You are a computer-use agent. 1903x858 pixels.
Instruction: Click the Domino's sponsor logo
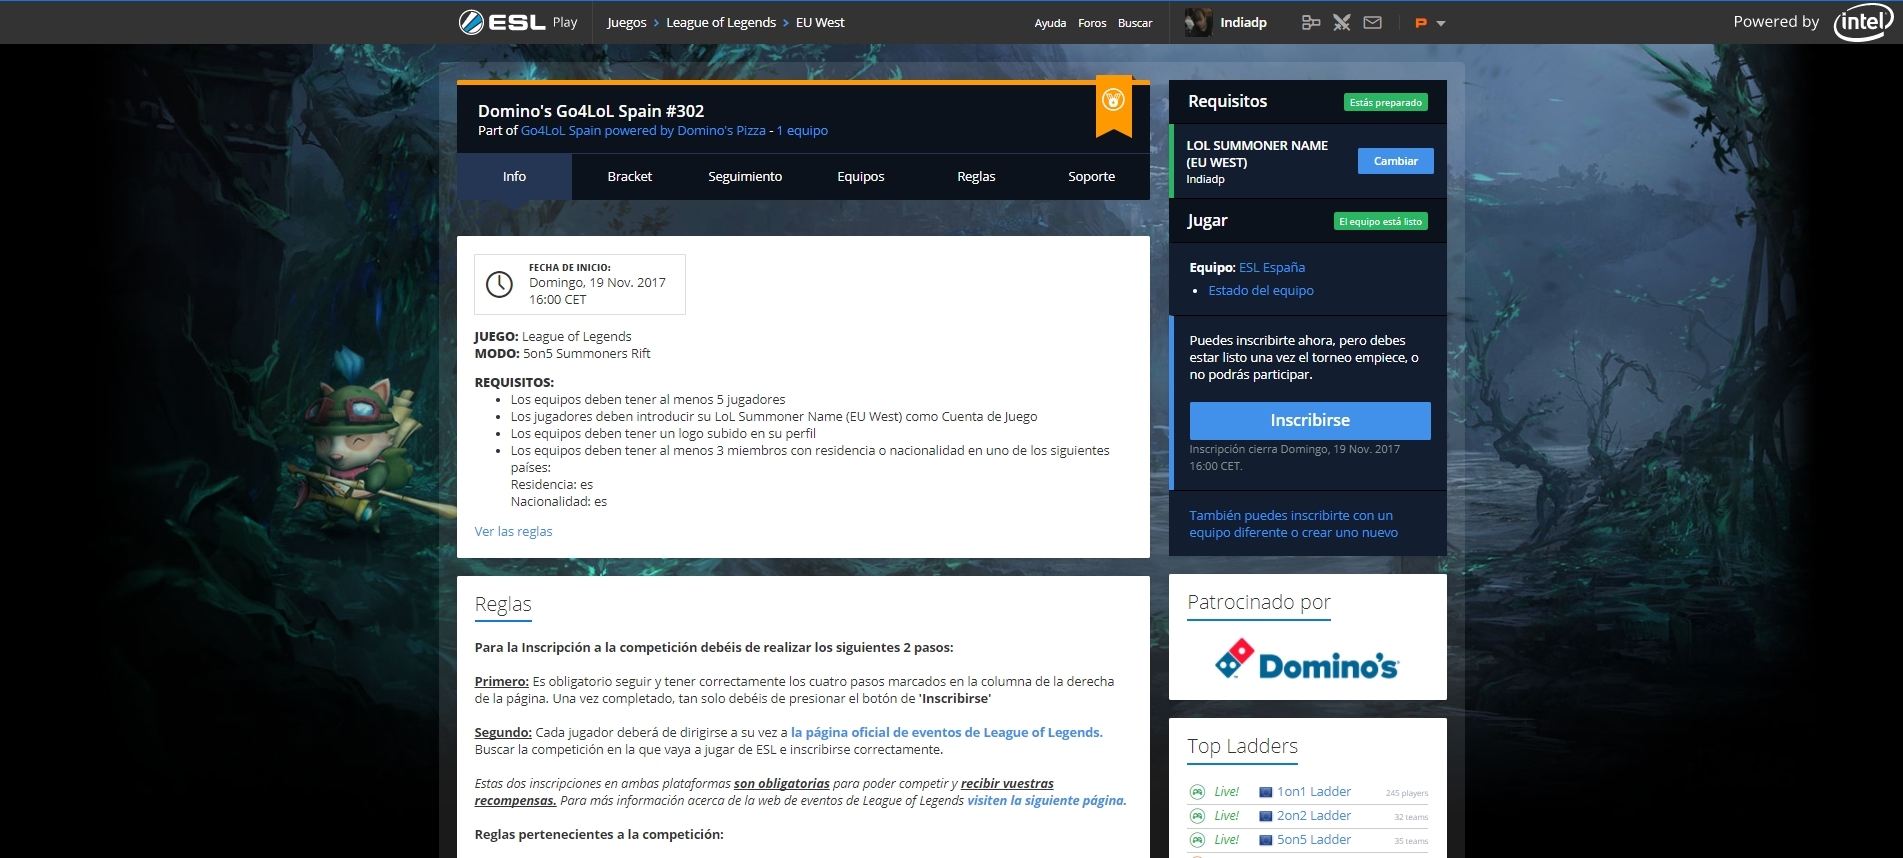click(1307, 659)
